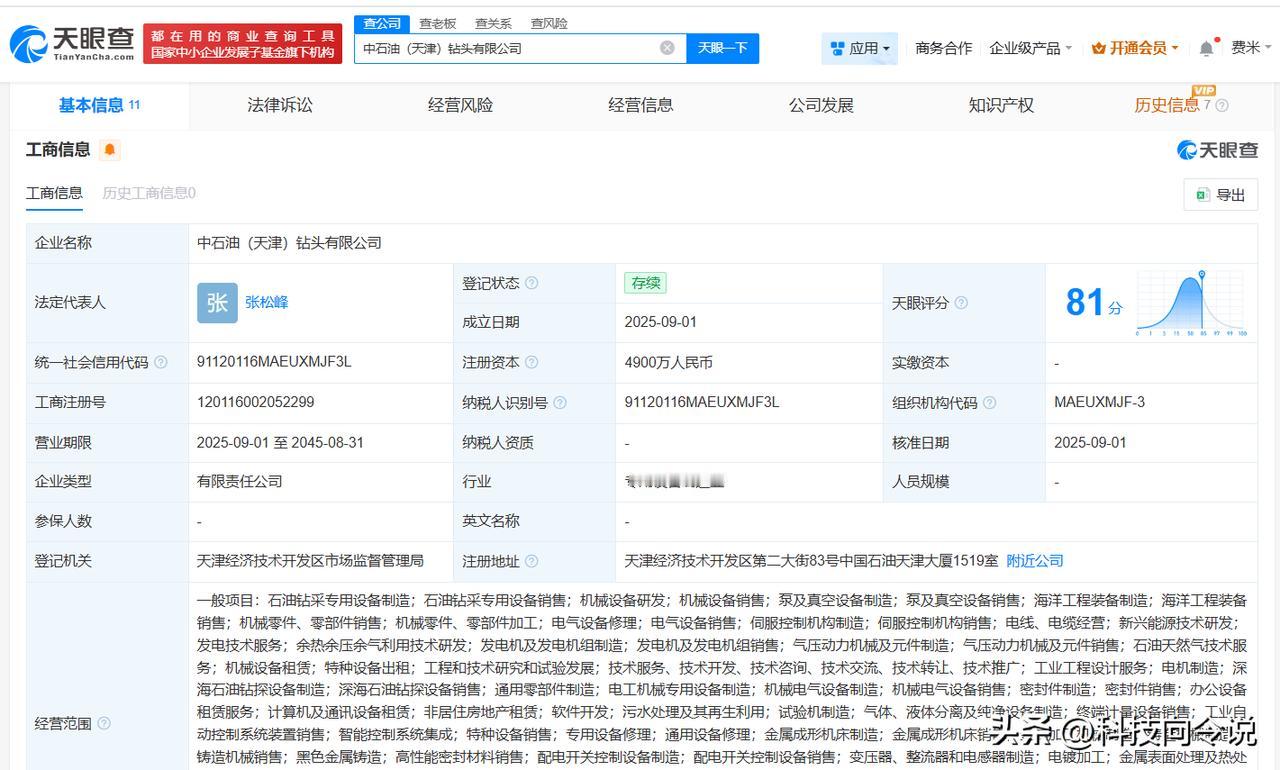
Task: Click company name 中石油（天津）钻头有限公司 in table
Action: 289,243
